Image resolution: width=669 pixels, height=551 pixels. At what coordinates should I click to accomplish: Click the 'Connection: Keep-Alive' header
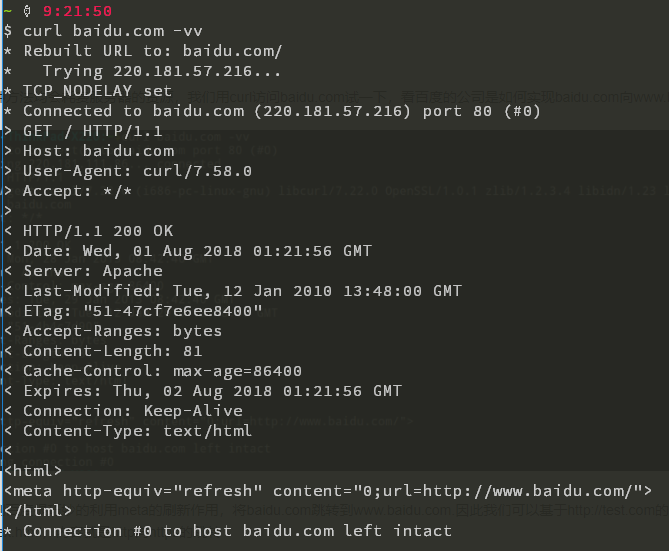(133, 411)
